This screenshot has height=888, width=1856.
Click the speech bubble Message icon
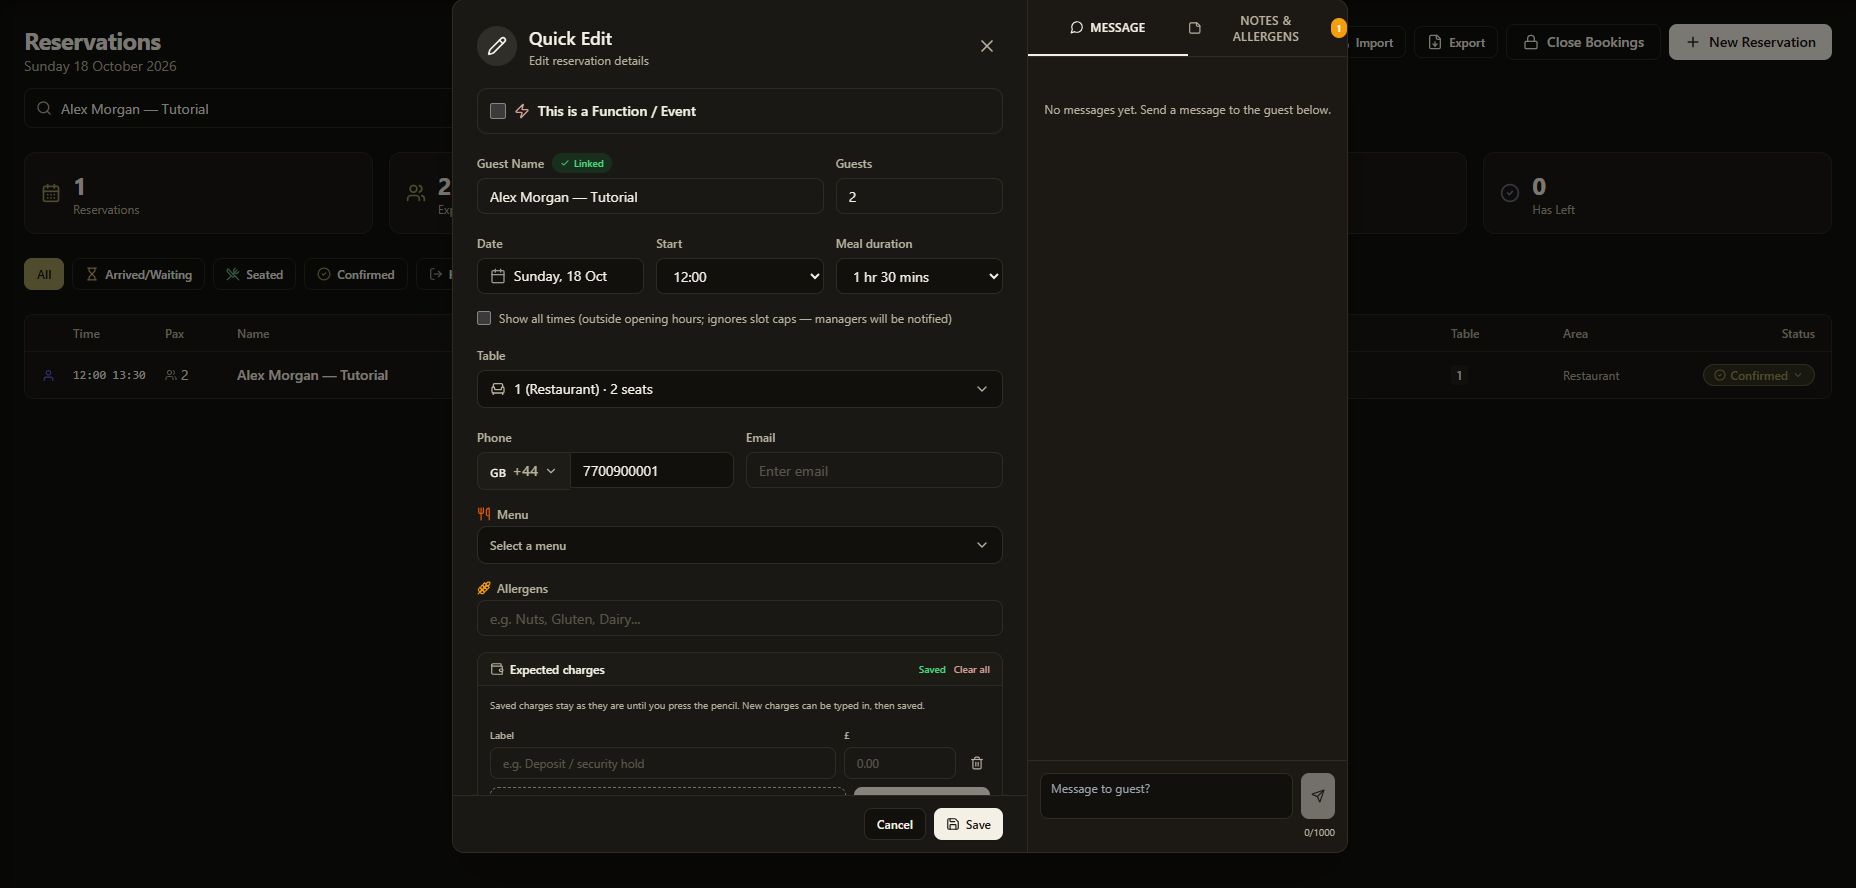point(1077,28)
